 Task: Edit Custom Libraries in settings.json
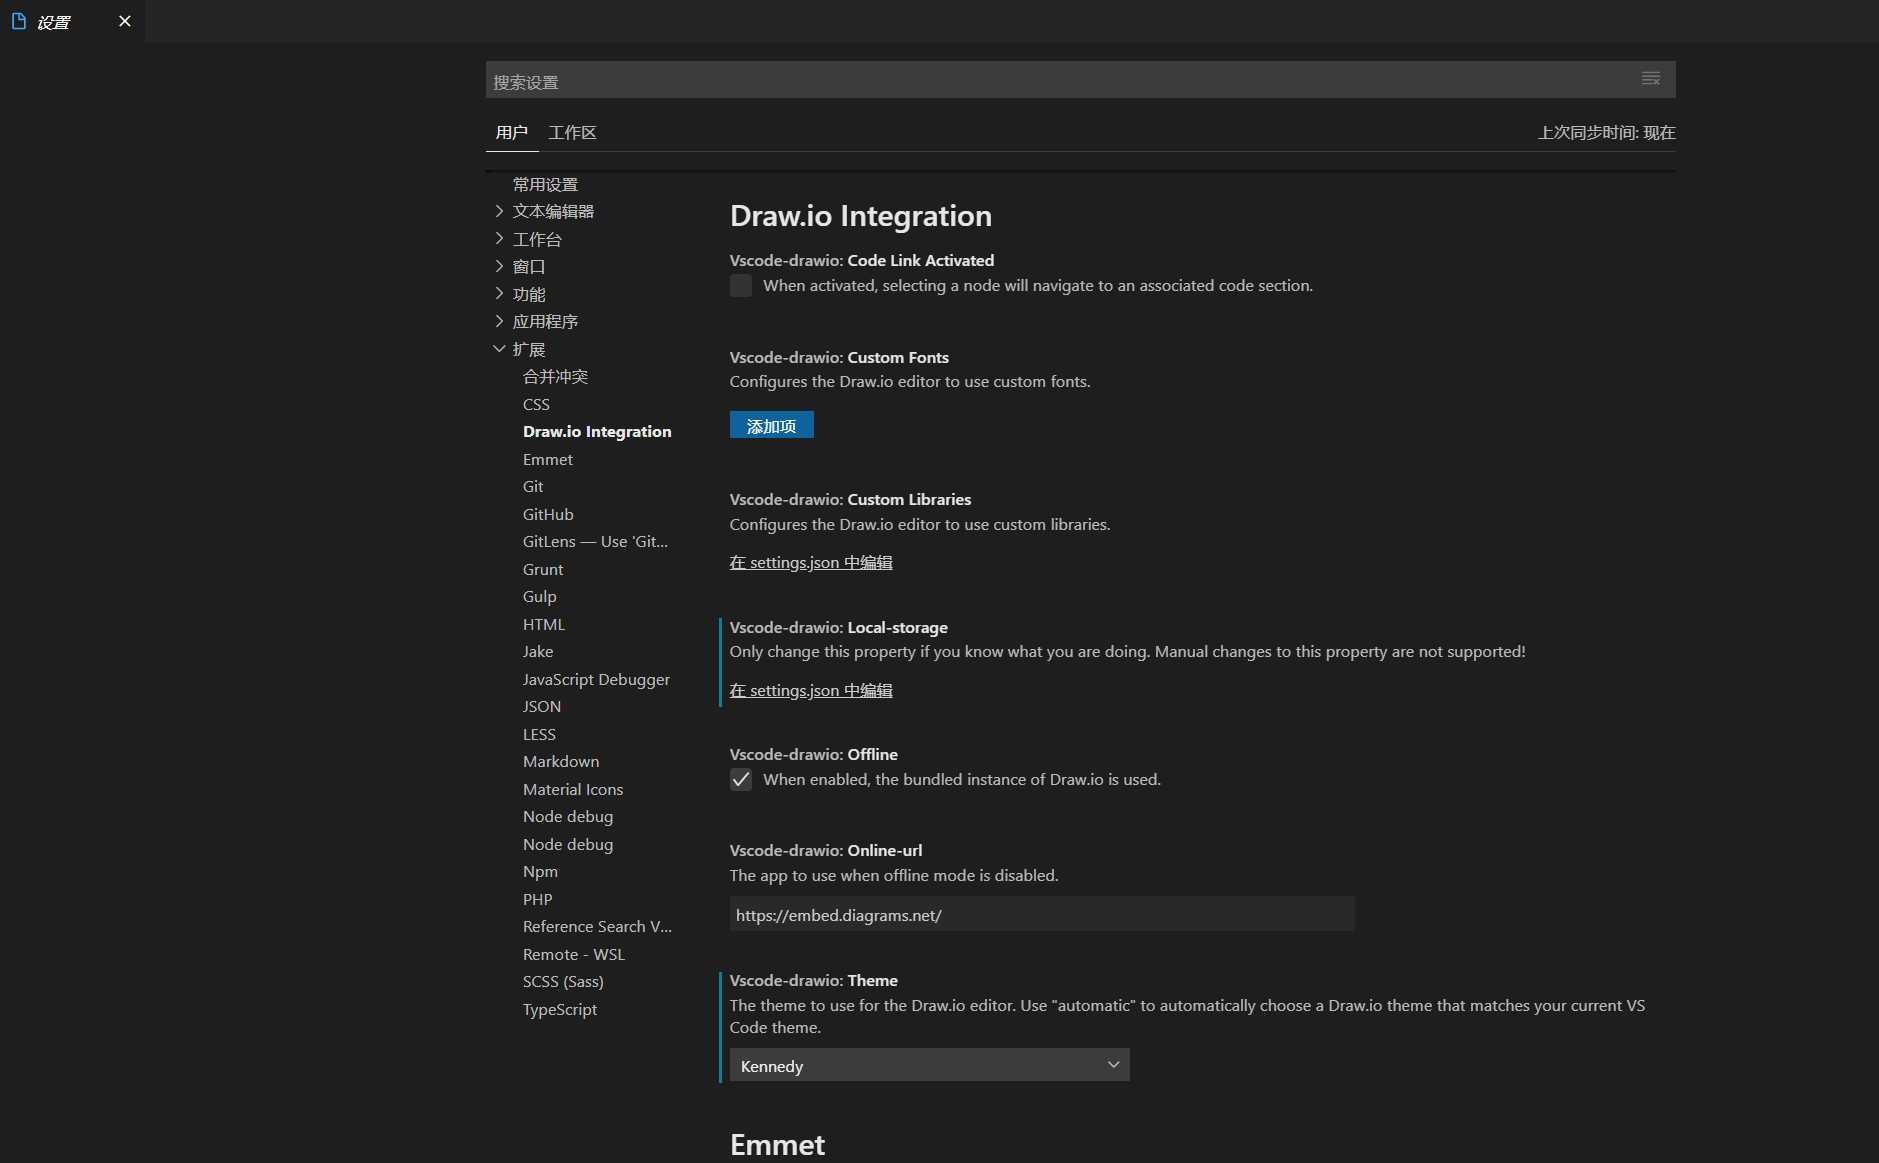pos(811,562)
